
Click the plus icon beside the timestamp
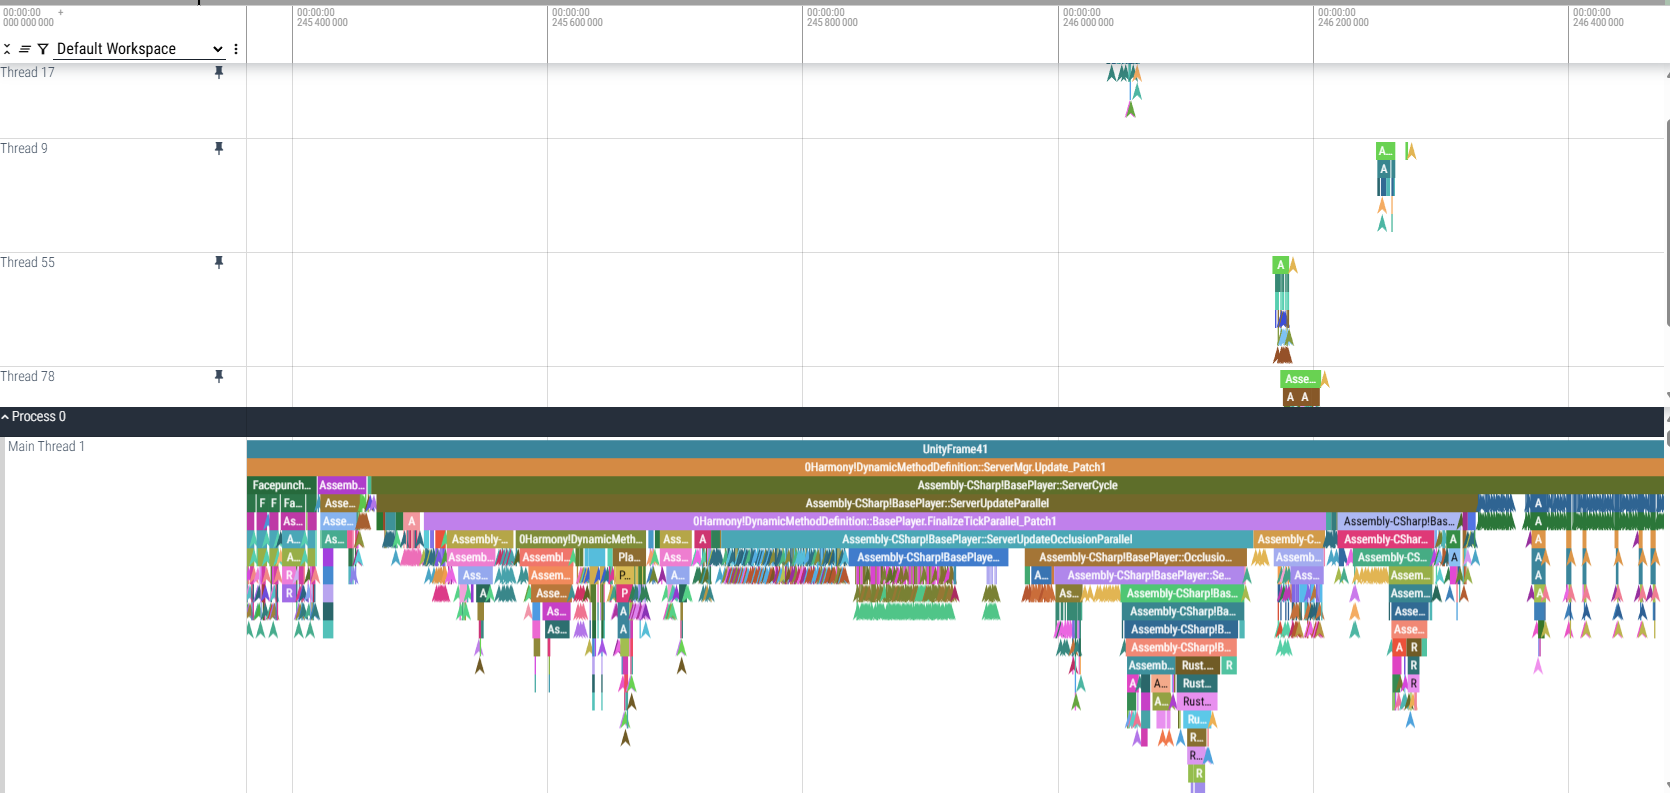pyautogui.click(x=61, y=13)
